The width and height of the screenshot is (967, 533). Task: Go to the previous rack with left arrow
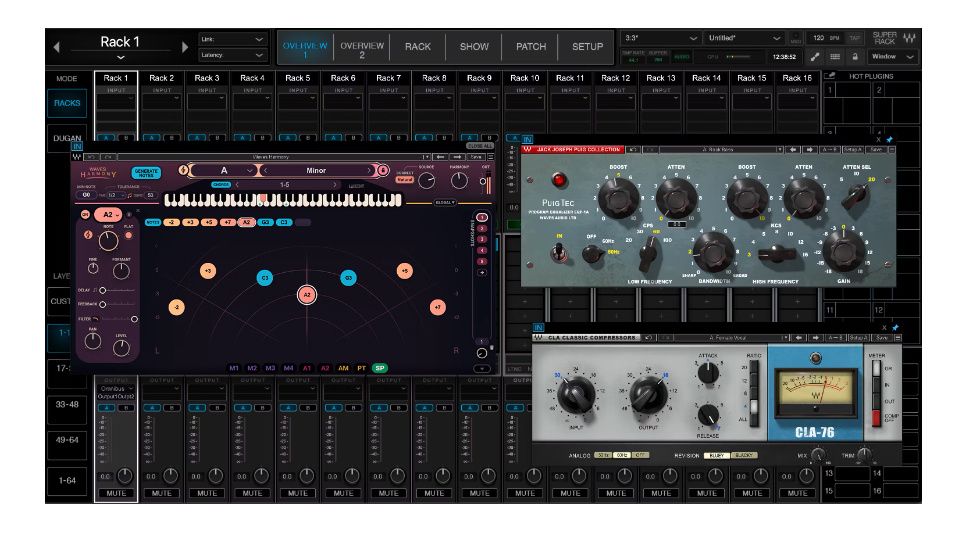pyautogui.click(x=57, y=47)
